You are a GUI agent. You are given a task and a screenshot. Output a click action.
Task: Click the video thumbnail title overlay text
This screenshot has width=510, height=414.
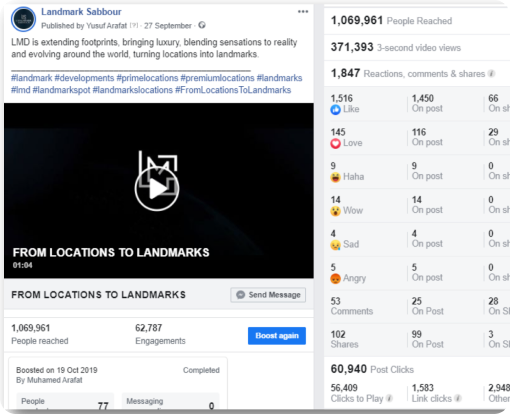click(111, 252)
